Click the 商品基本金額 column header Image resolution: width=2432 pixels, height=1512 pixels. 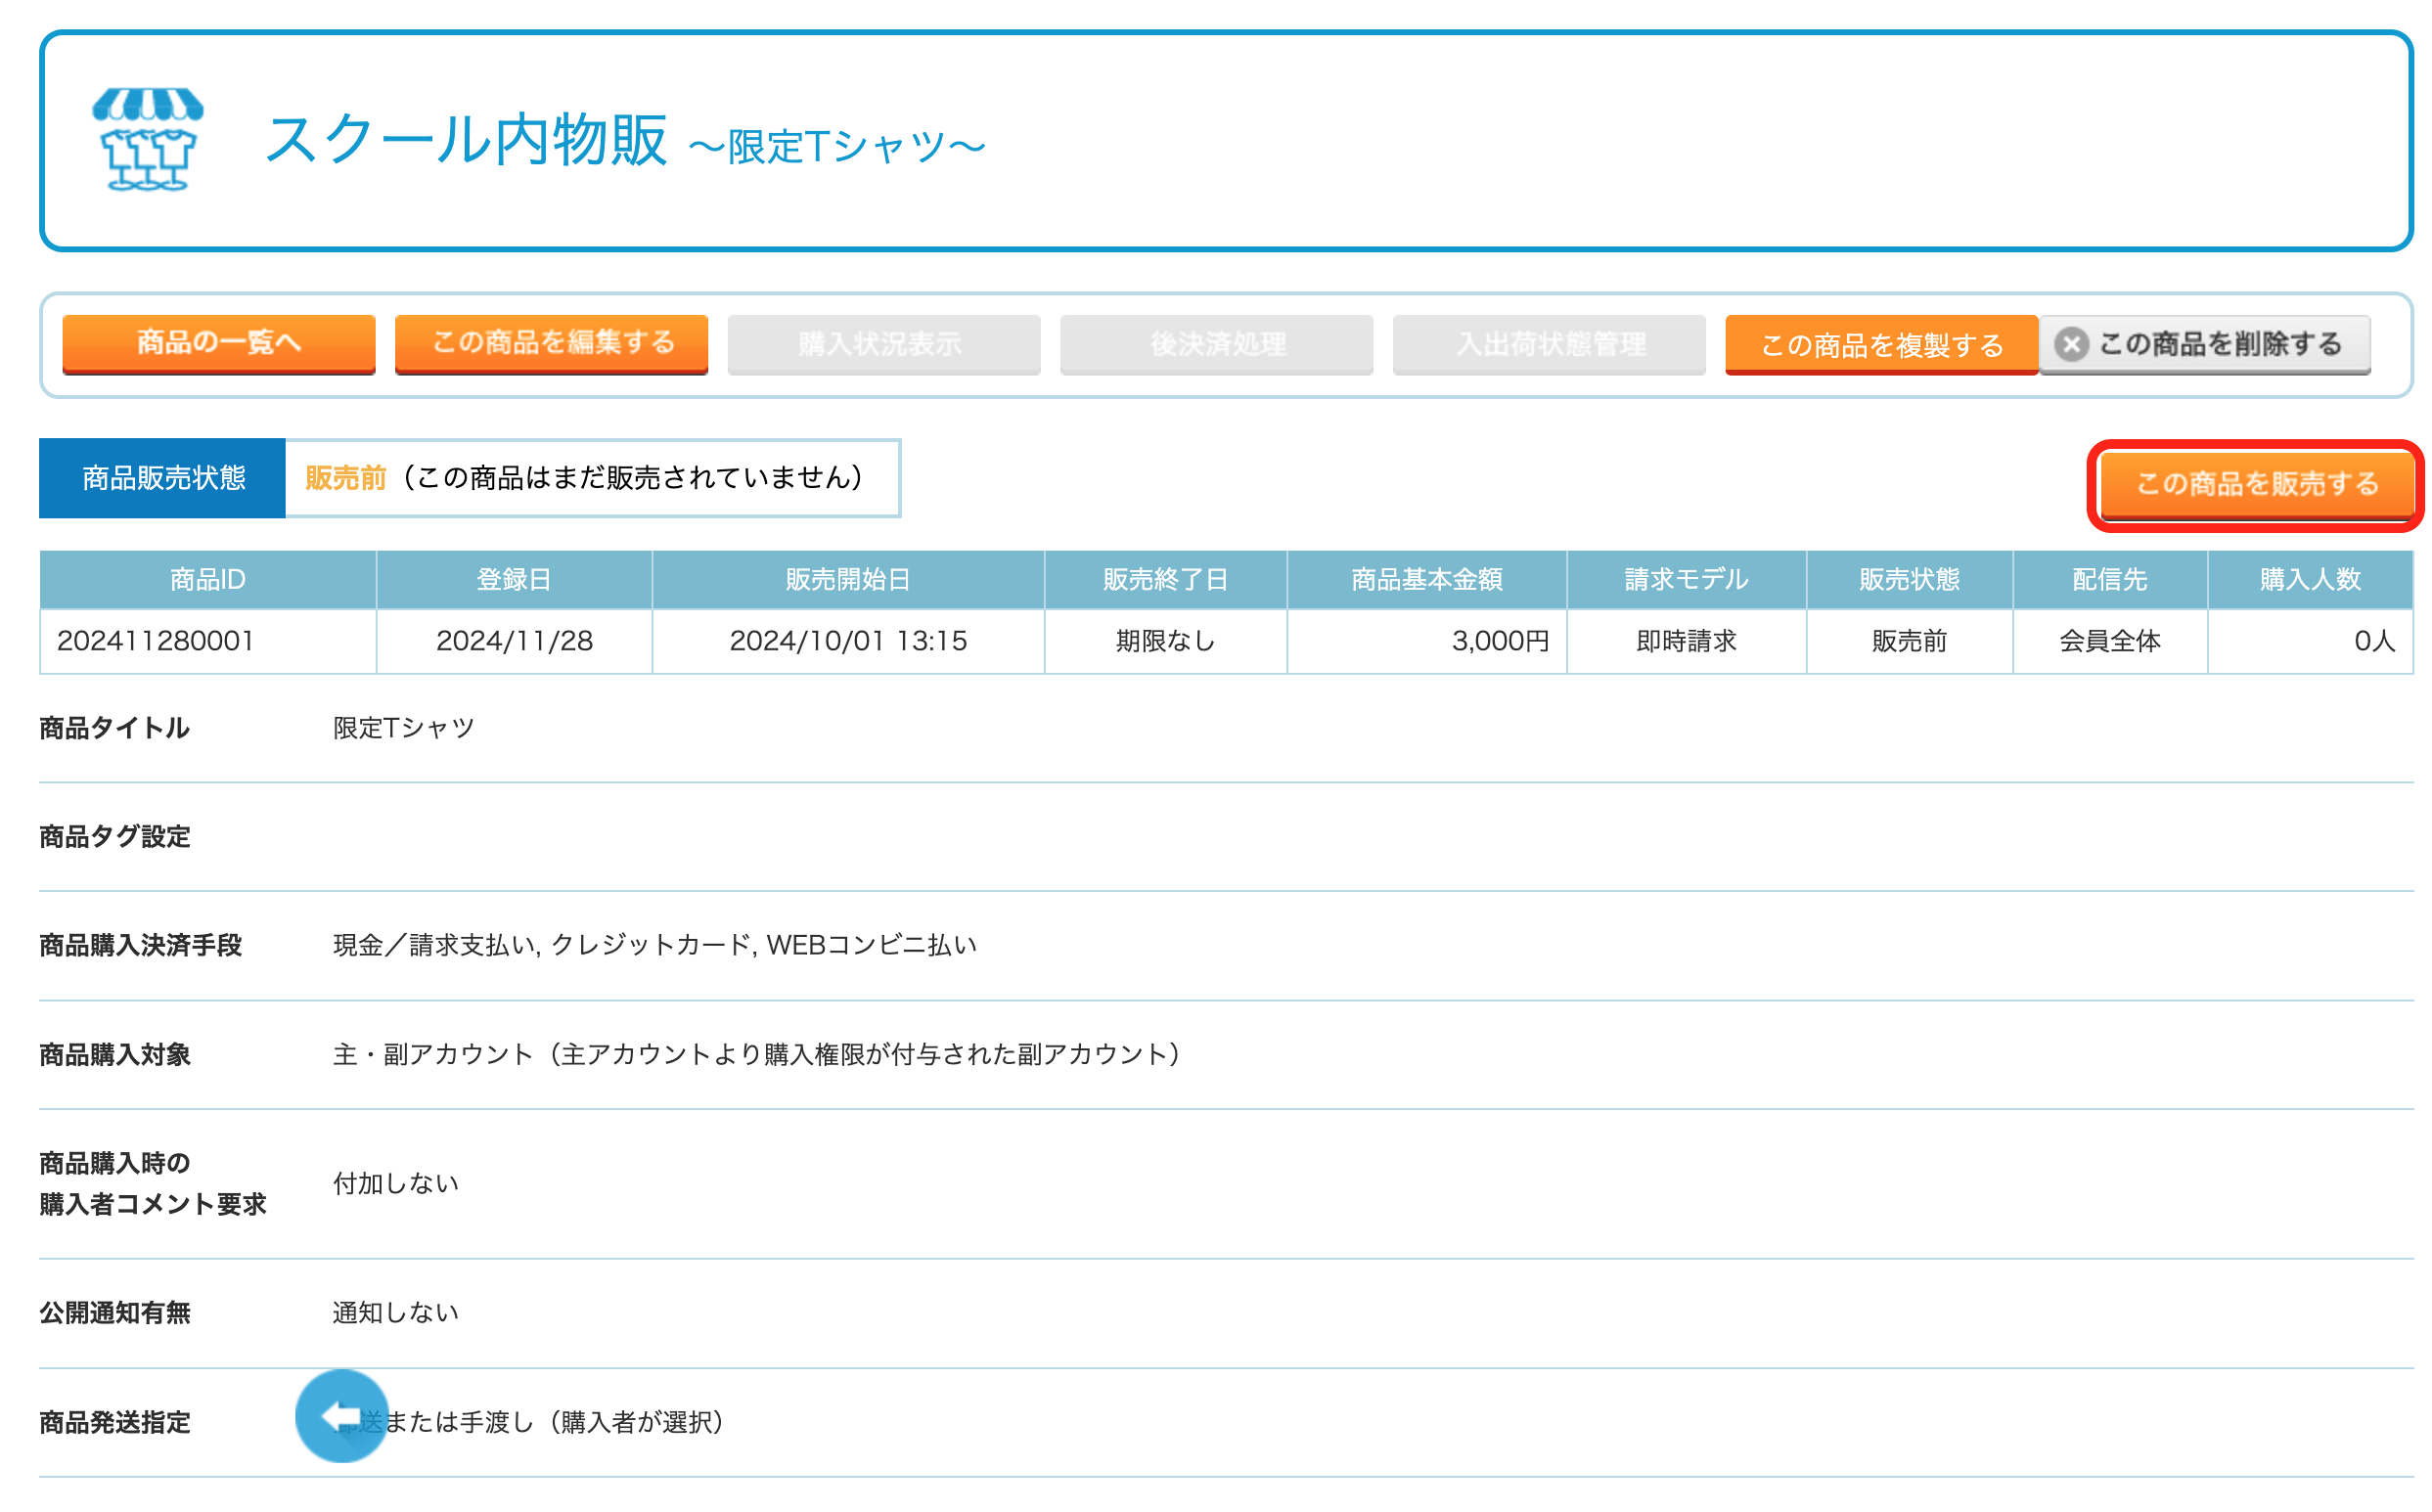[1426, 580]
